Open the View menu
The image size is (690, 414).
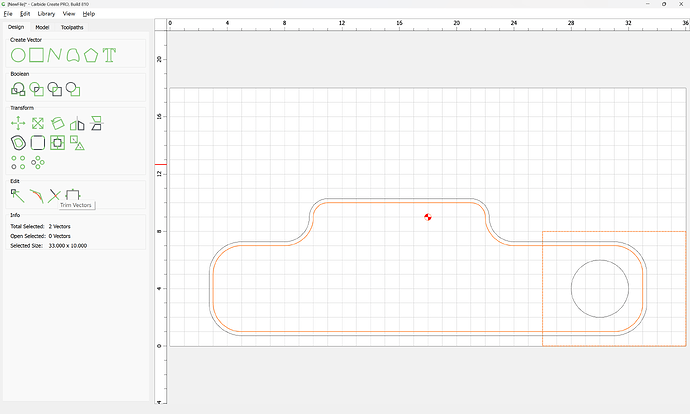pos(69,14)
